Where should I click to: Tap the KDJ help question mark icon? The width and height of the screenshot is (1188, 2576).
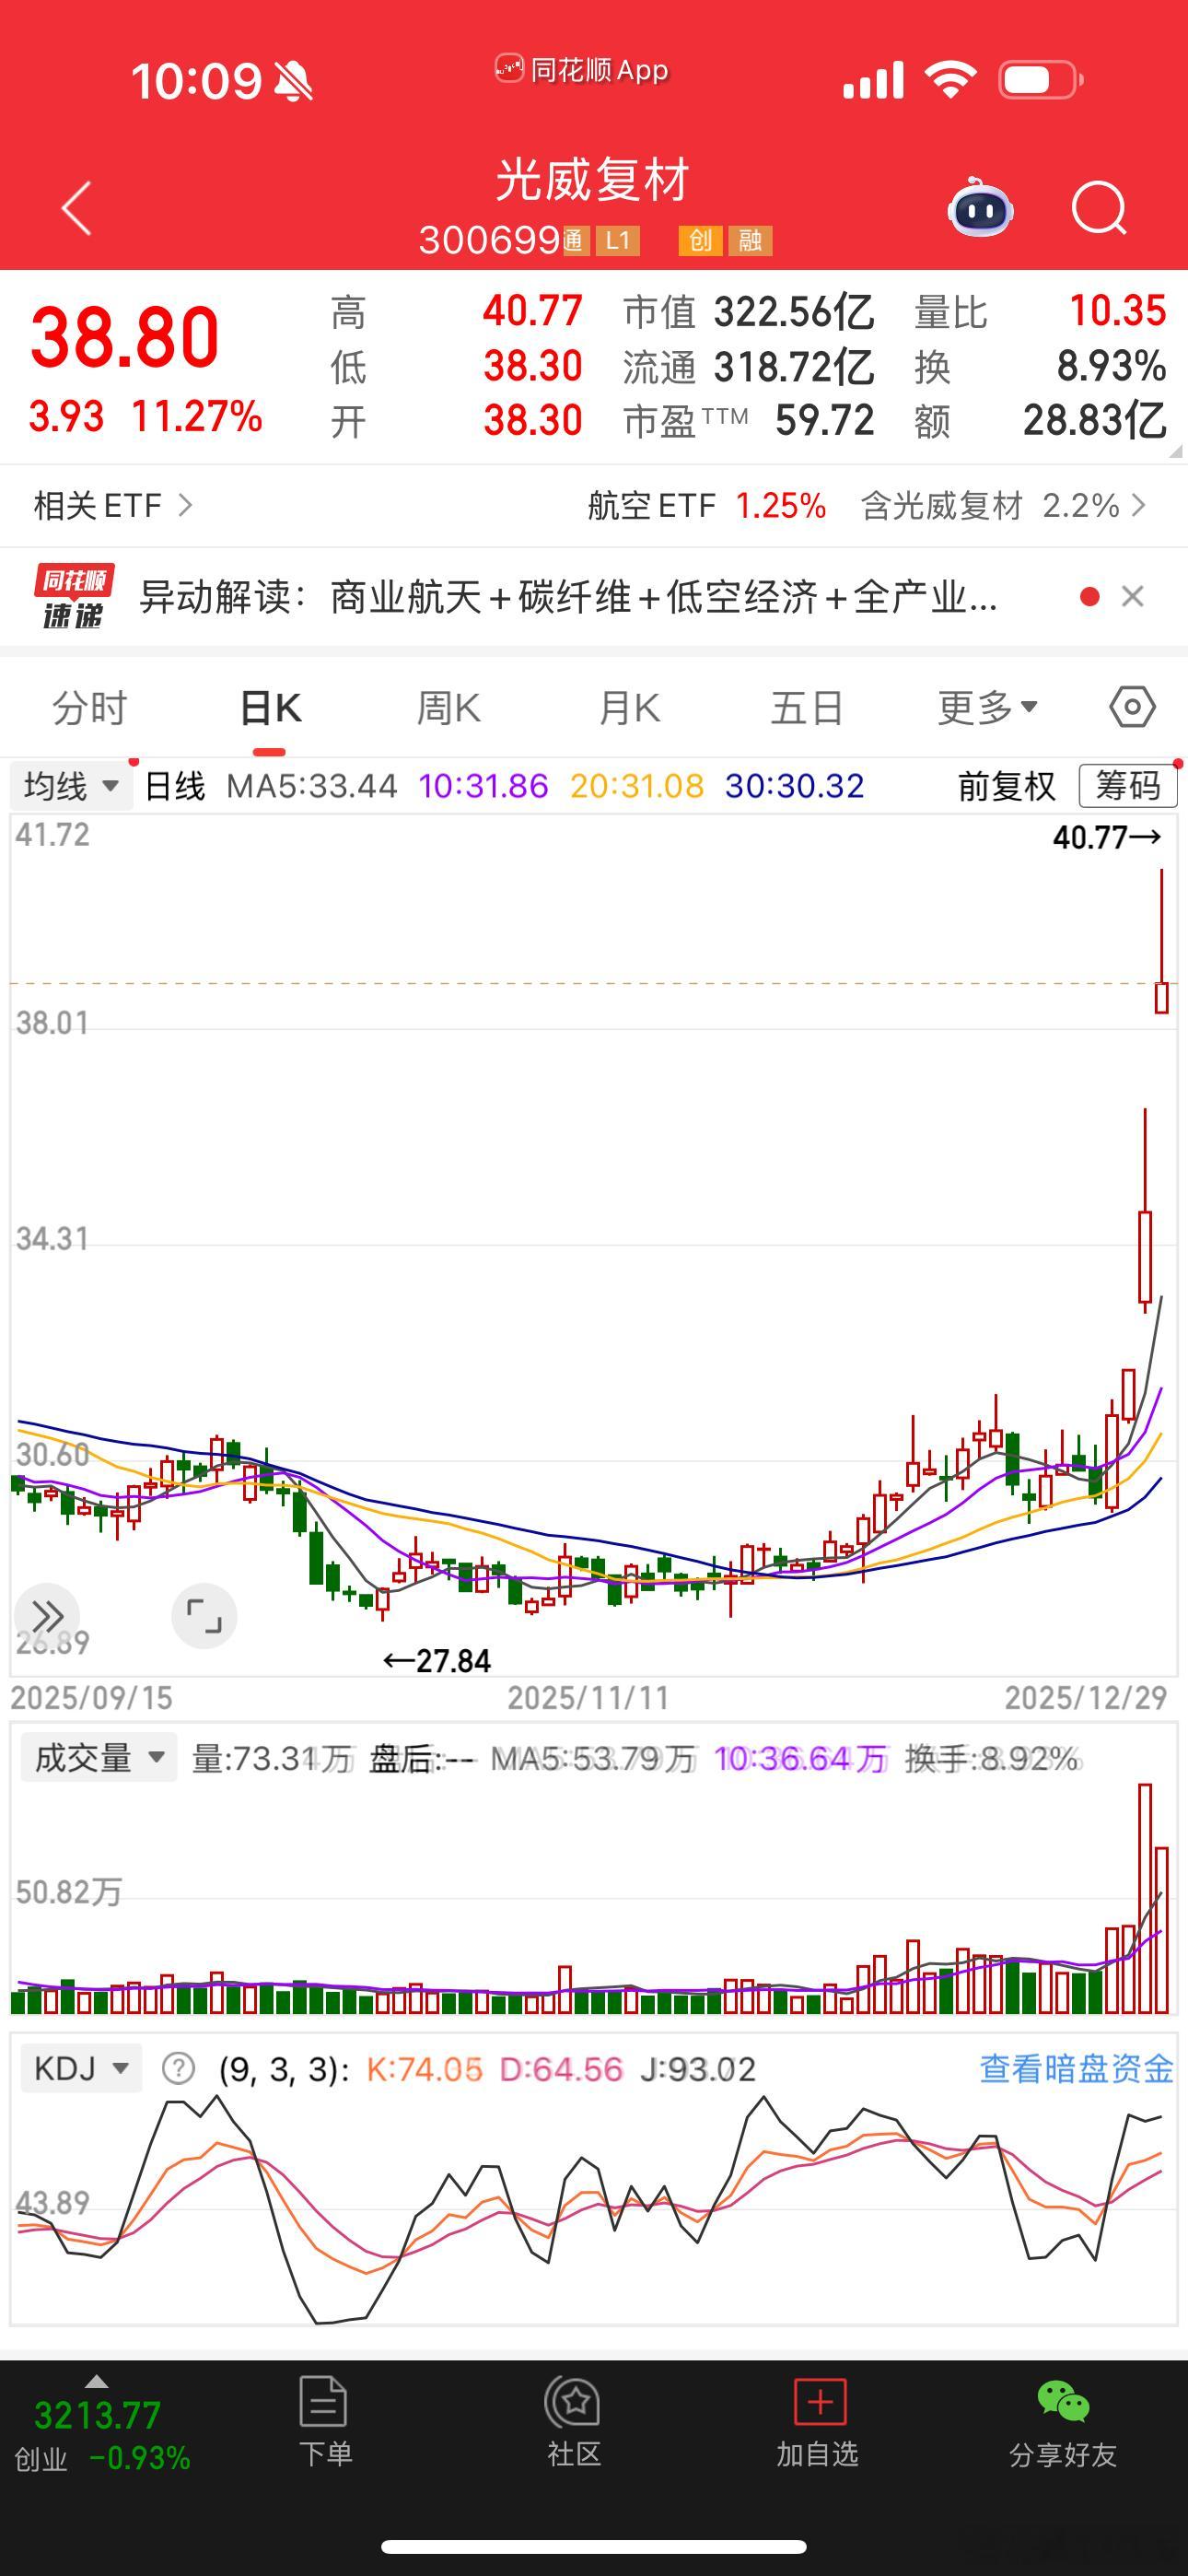coord(178,2068)
